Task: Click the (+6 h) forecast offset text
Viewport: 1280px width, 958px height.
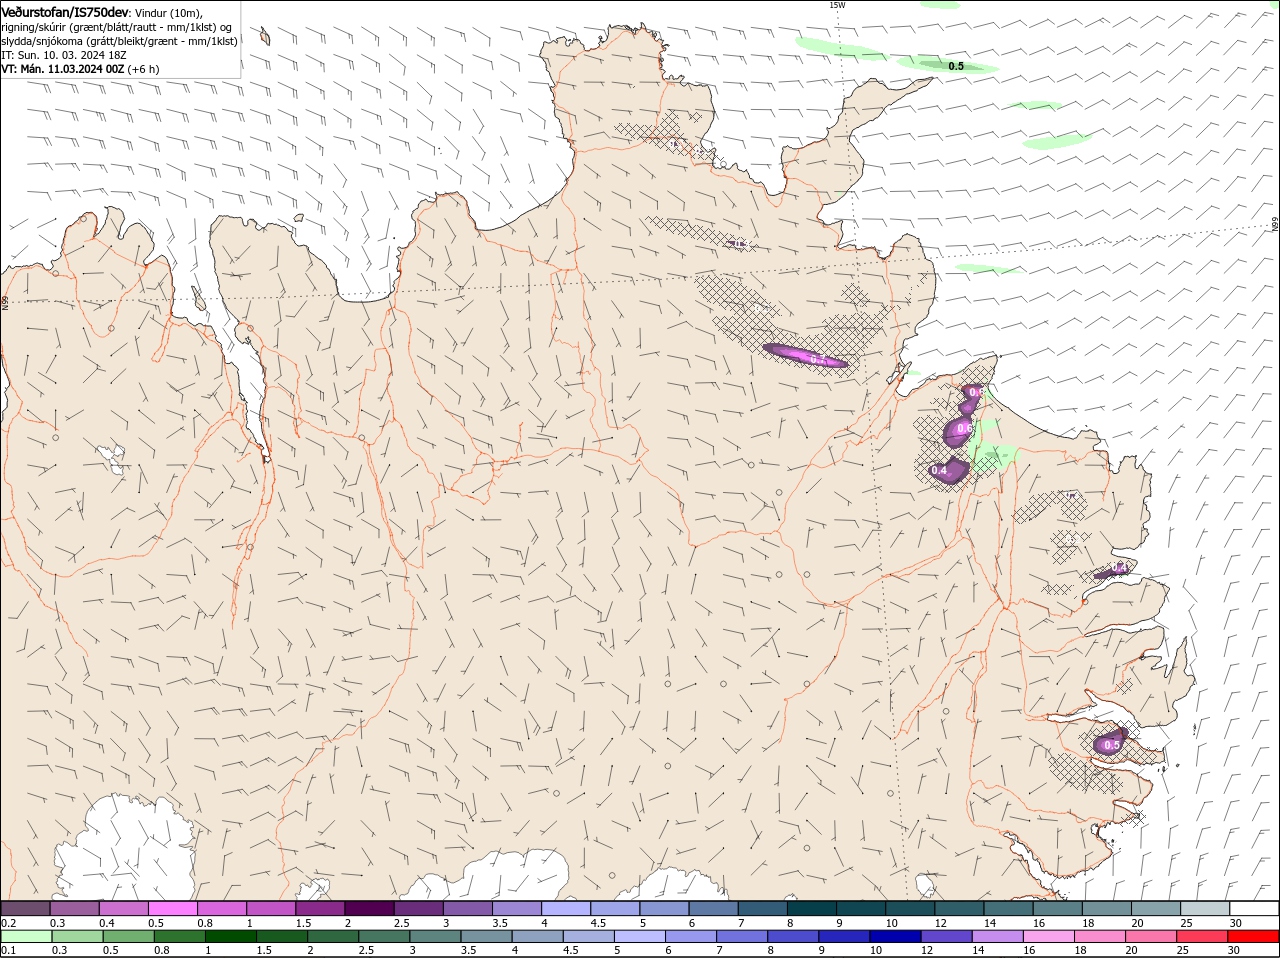Action: tap(143, 69)
